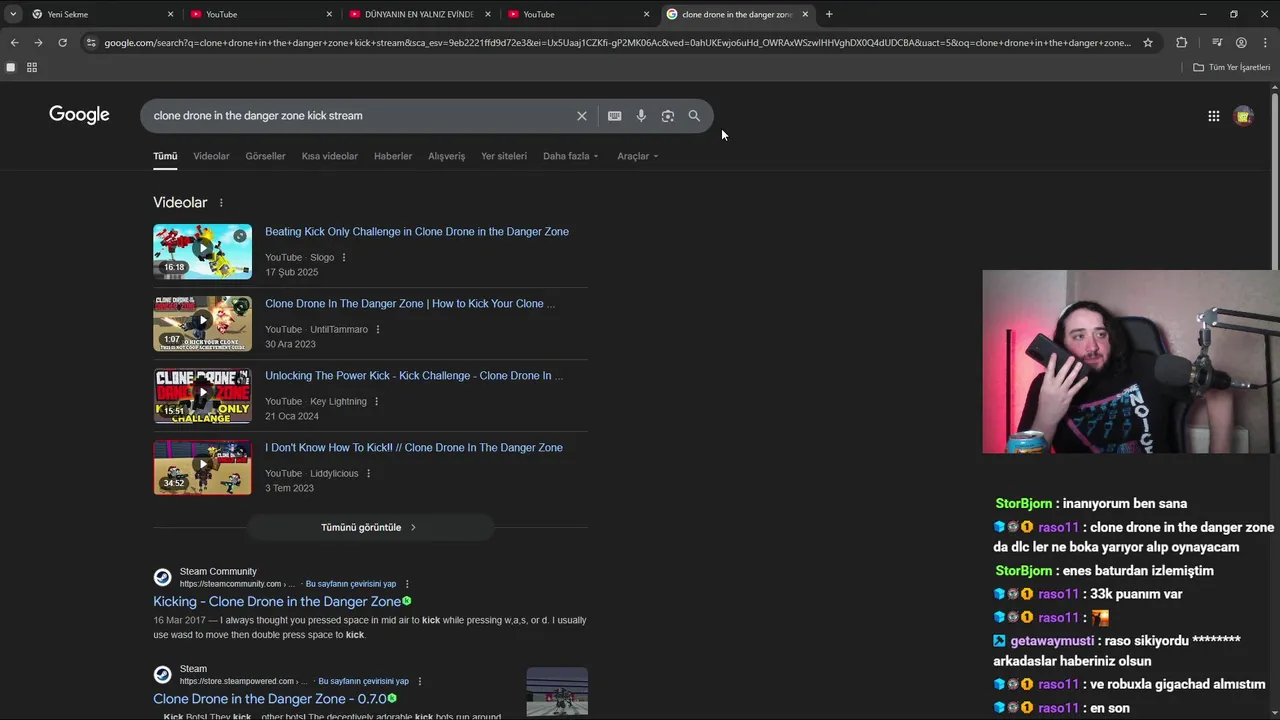Select the Tümü search tab
1280x720 pixels.
coord(165,156)
